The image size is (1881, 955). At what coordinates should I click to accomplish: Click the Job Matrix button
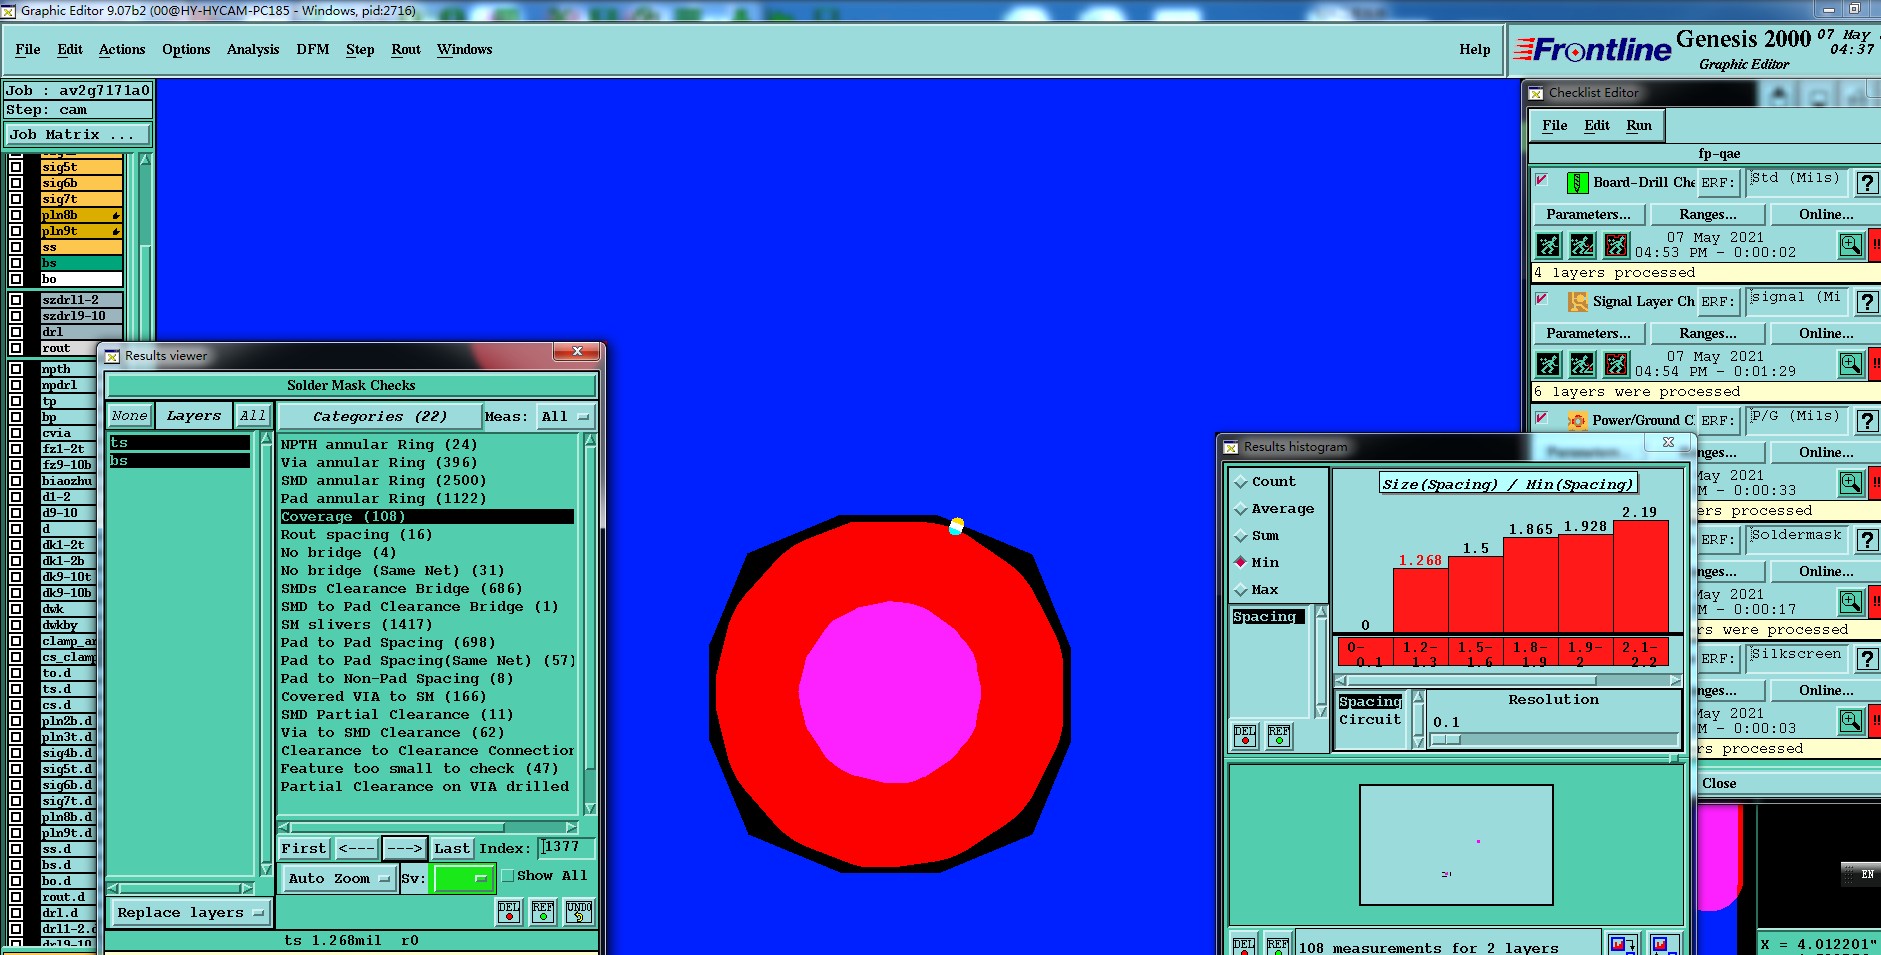(x=78, y=134)
